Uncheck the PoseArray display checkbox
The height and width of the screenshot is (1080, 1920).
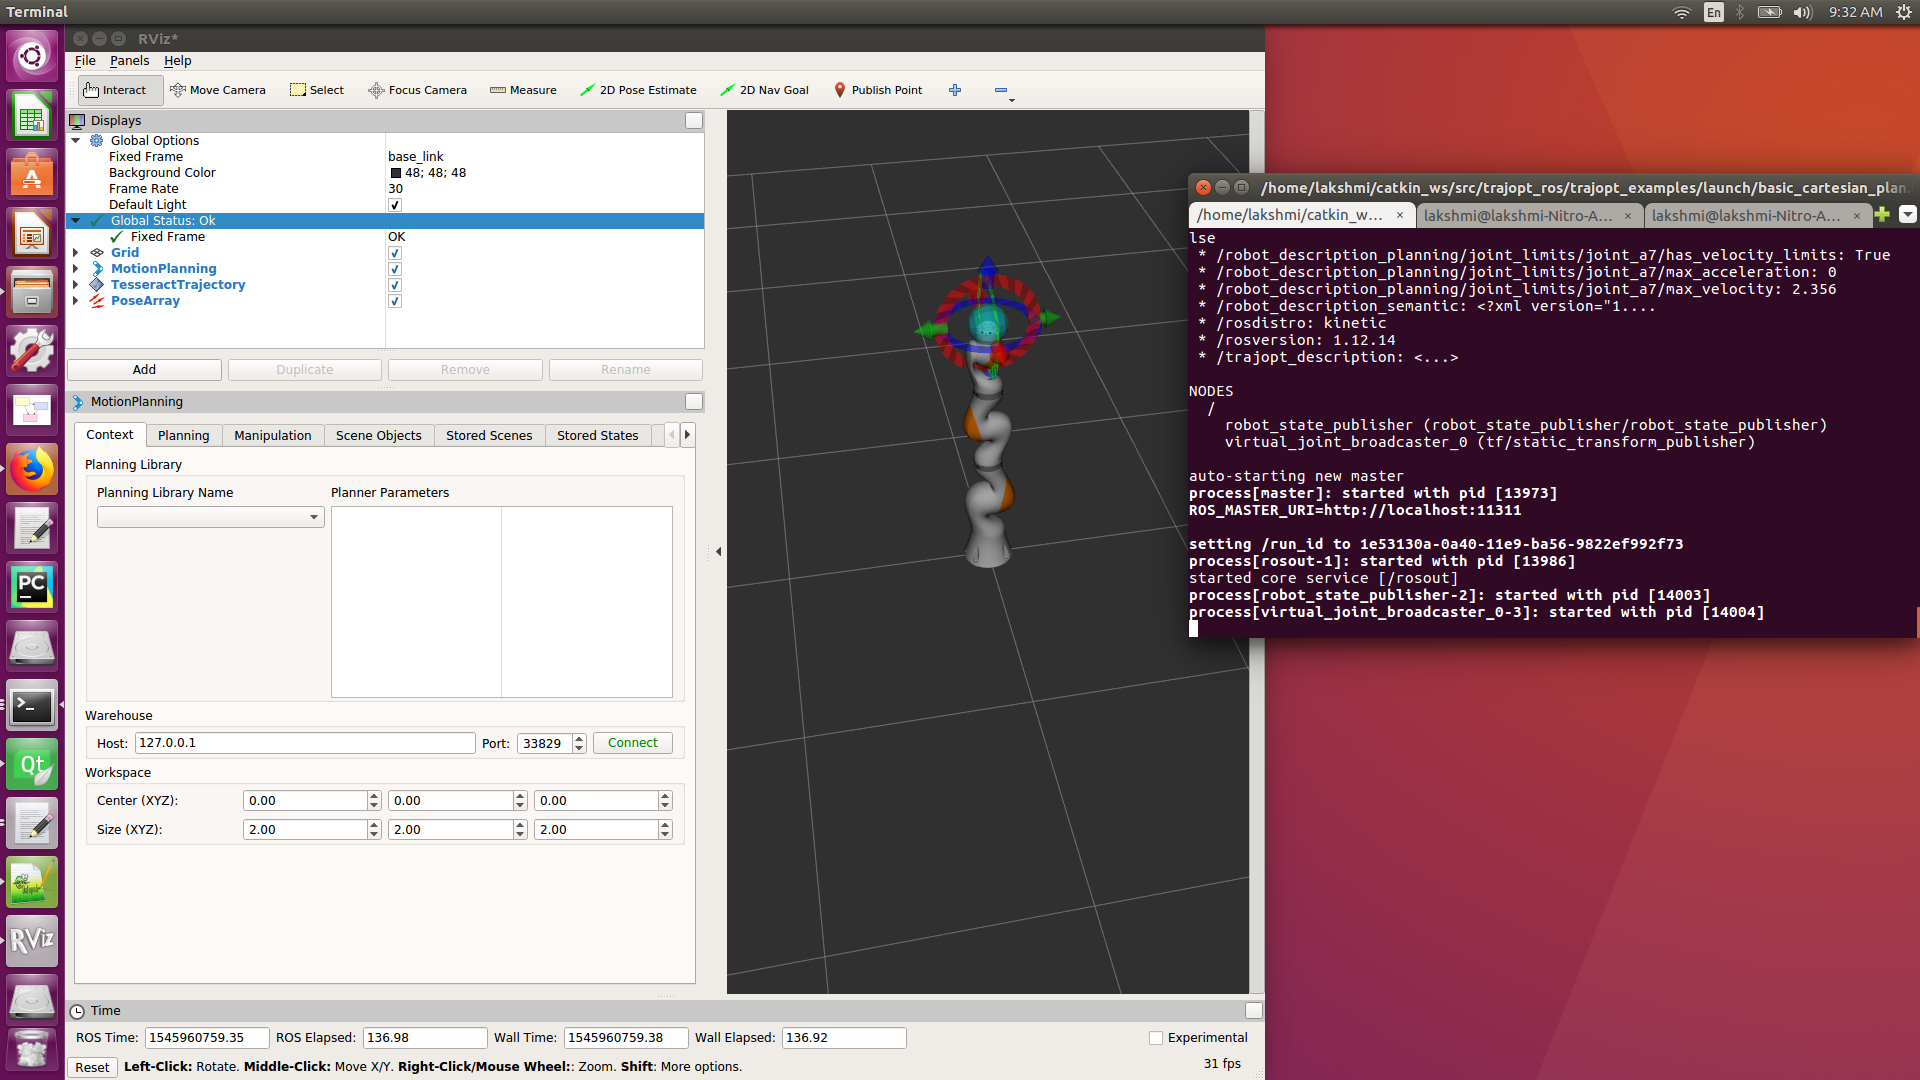coord(395,301)
